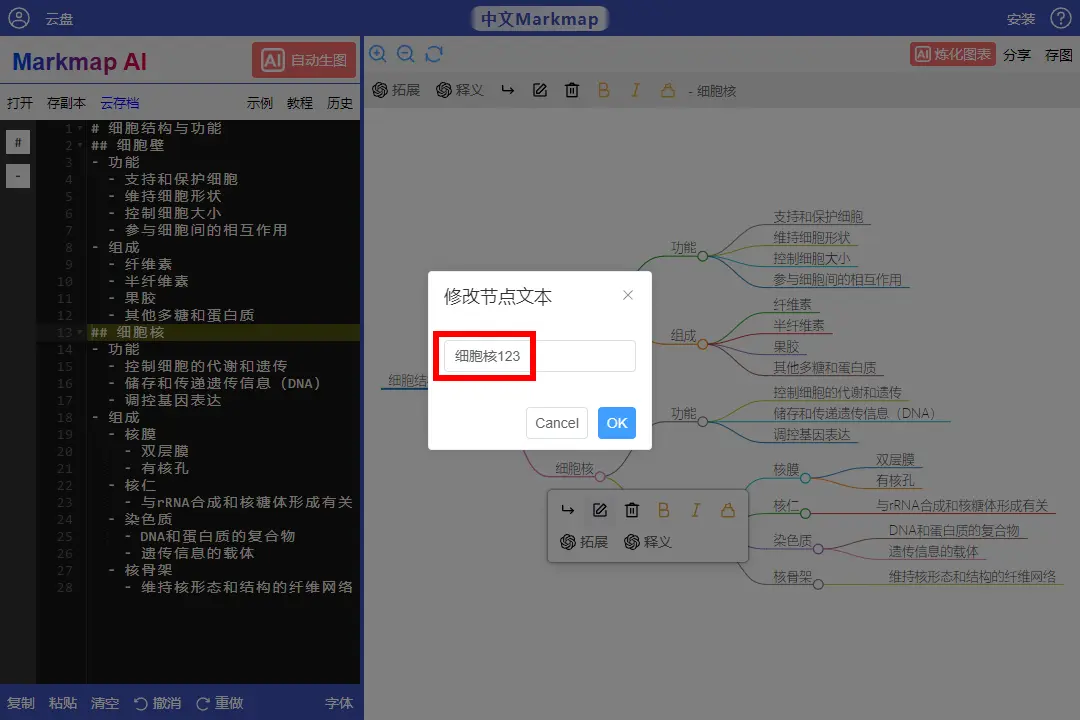Click the node text input field
The height and width of the screenshot is (720, 1080).
(x=539, y=356)
